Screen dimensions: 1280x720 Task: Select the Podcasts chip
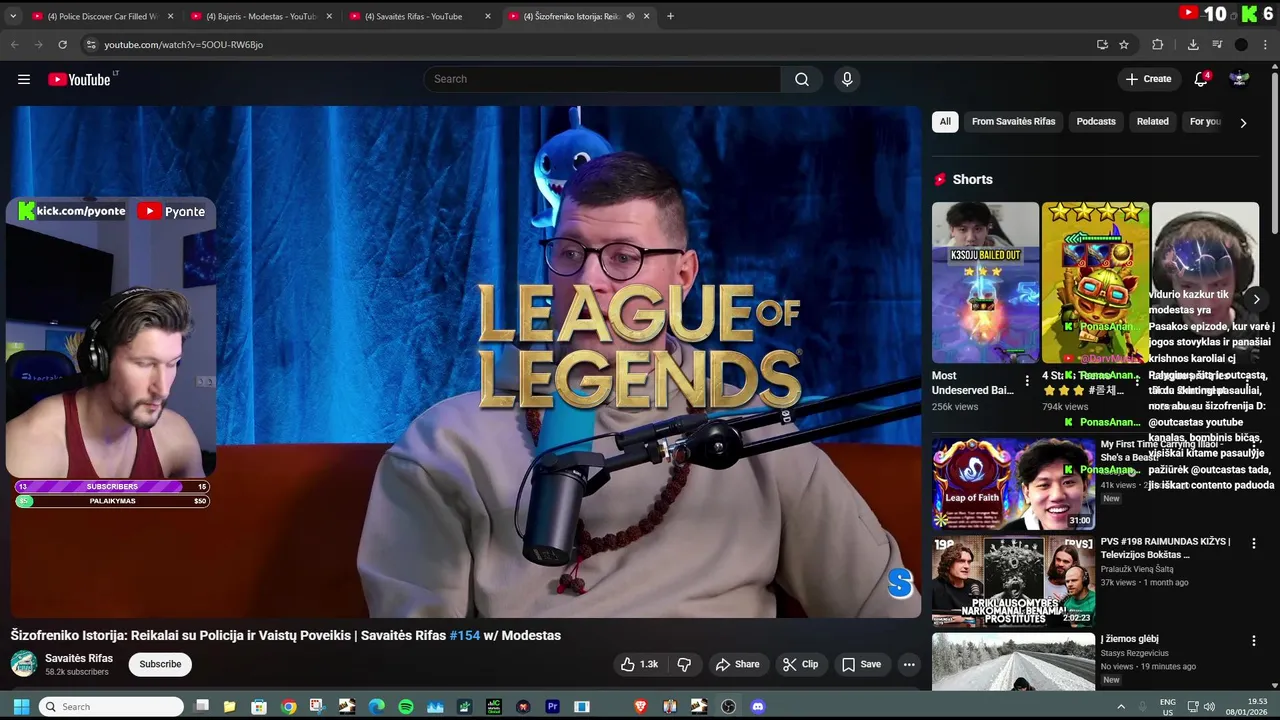(1096, 122)
